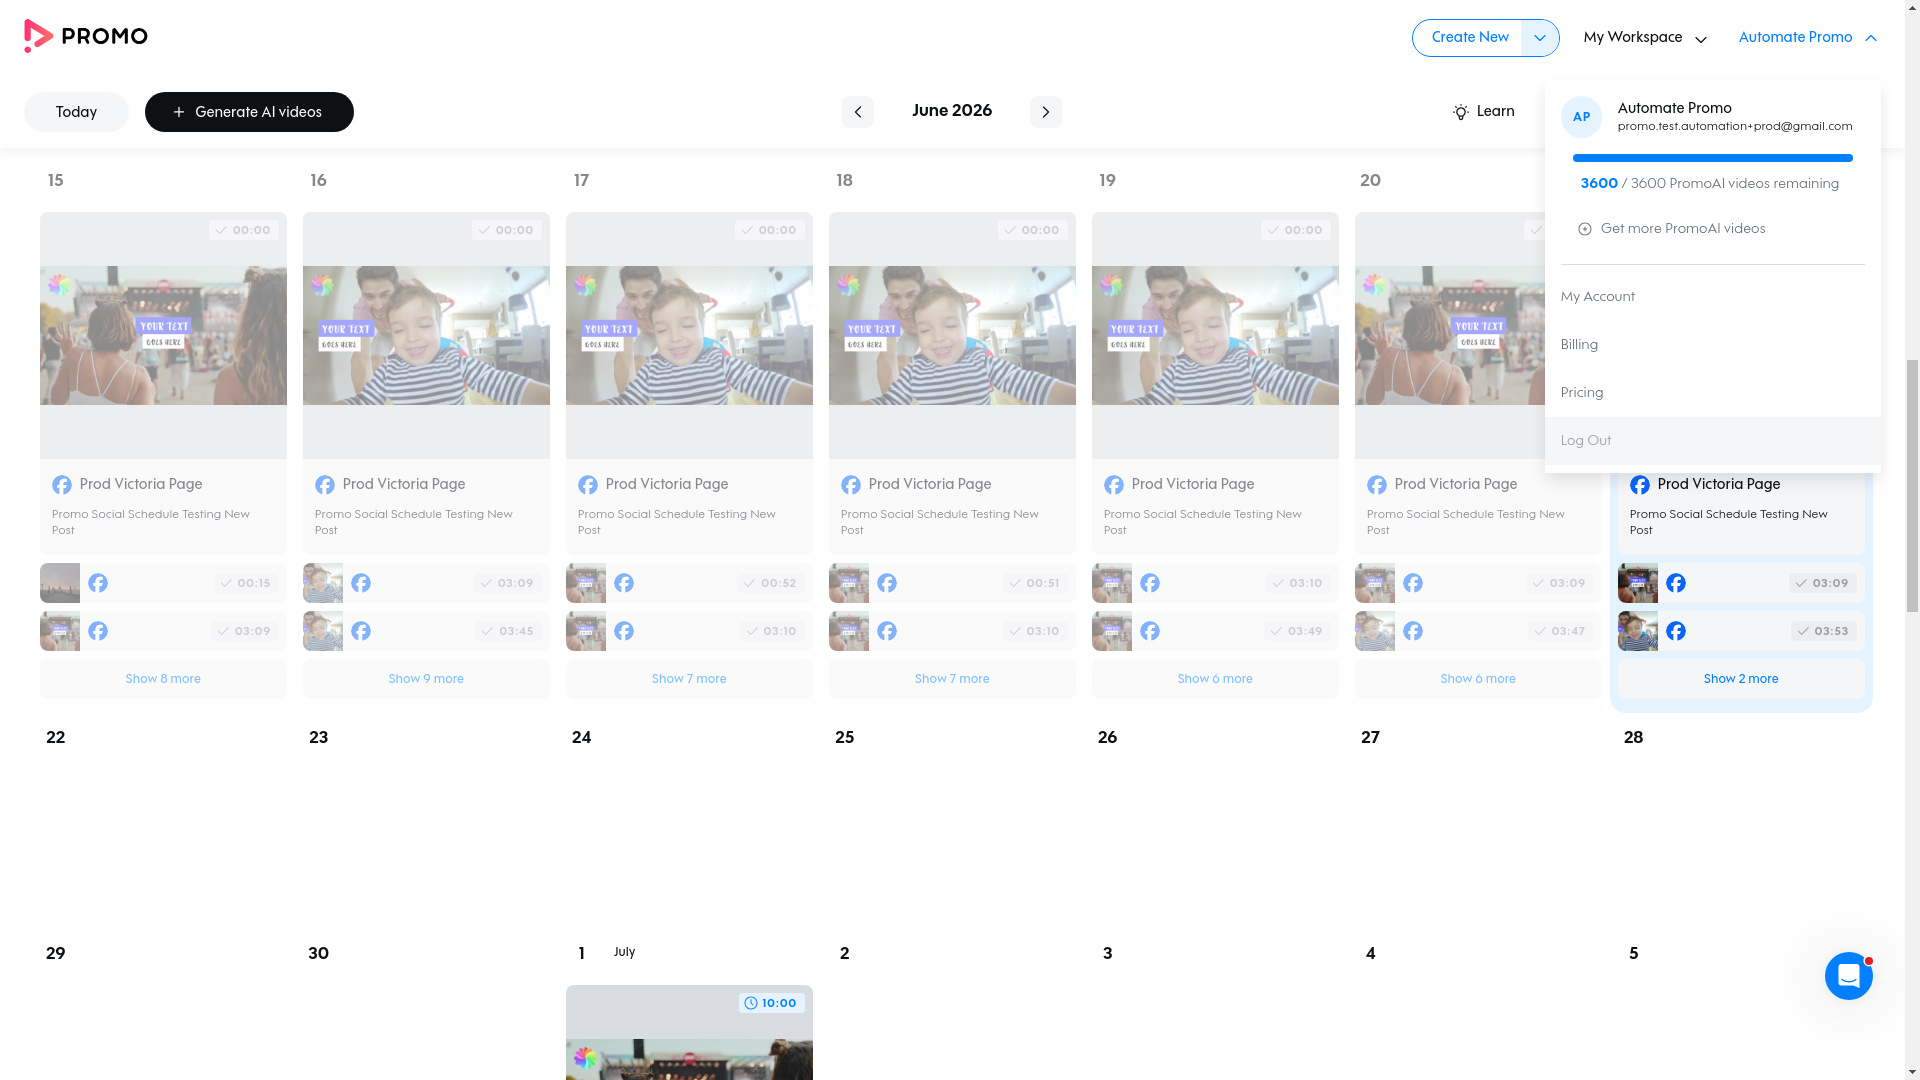
Task: Click the Create New button
Action: pos(1468,38)
